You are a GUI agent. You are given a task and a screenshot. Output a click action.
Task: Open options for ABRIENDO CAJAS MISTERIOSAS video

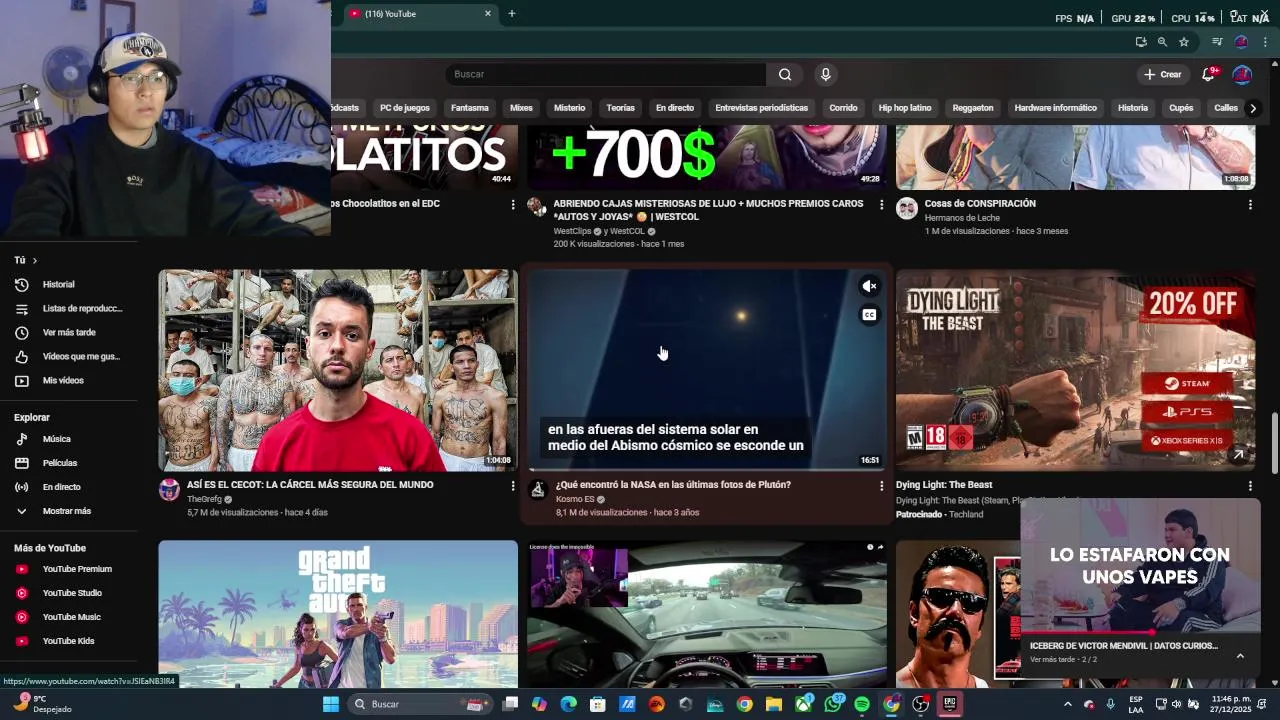click(881, 205)
